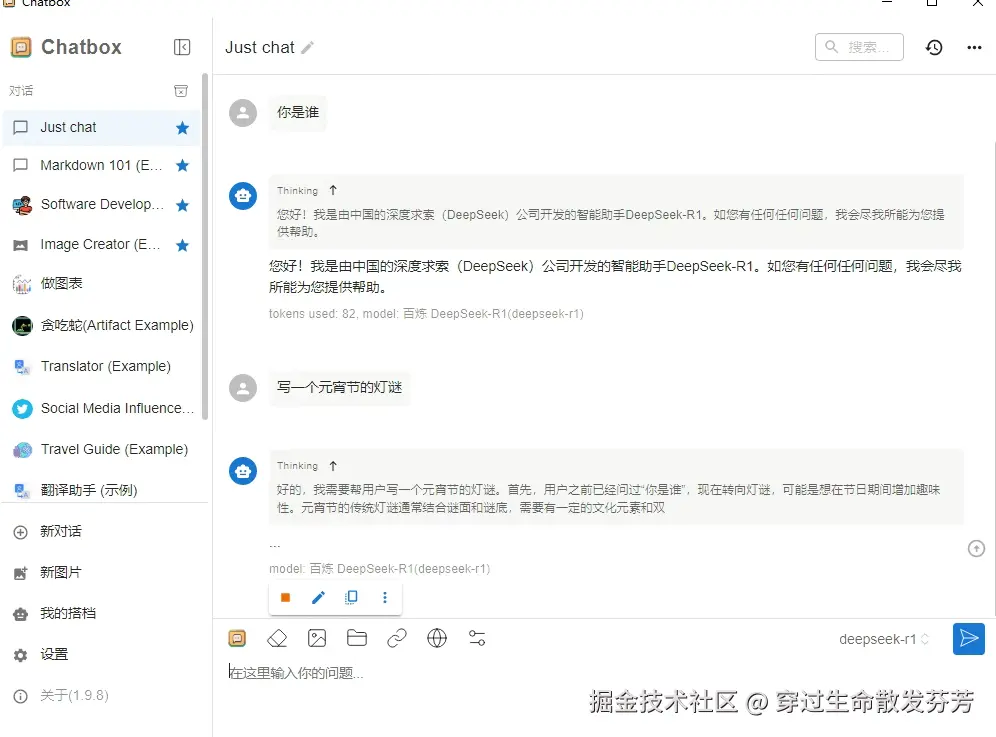
Task: Toggle star on Image Creator conversation
Action: pos(182,245)
